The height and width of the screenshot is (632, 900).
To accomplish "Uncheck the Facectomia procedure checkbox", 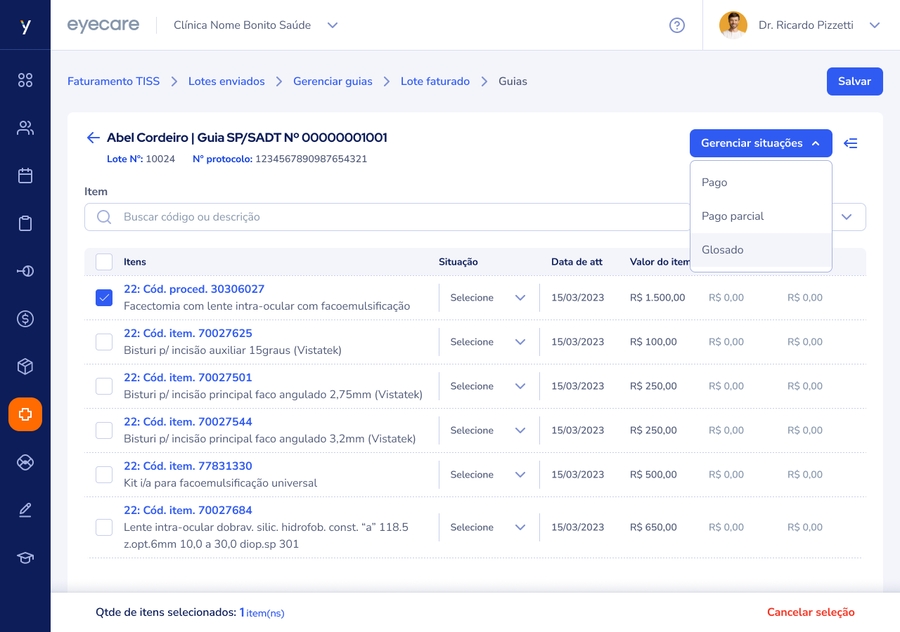I will (x=104, y=298).
